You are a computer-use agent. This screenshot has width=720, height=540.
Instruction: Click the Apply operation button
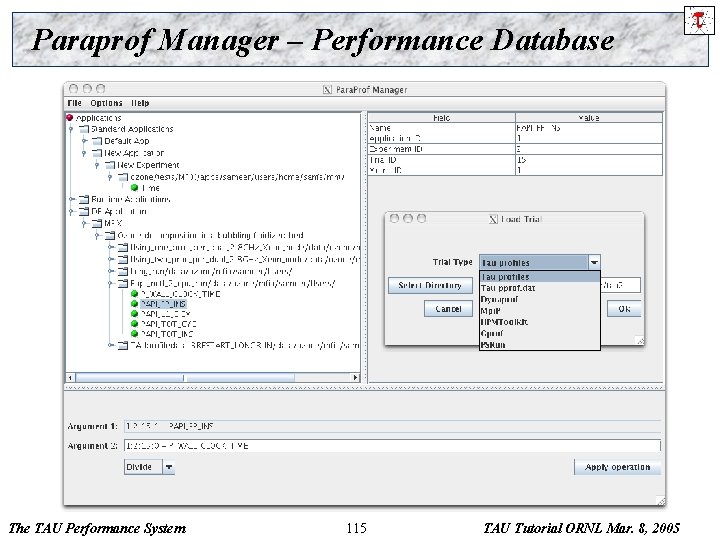tap(618, 467)
